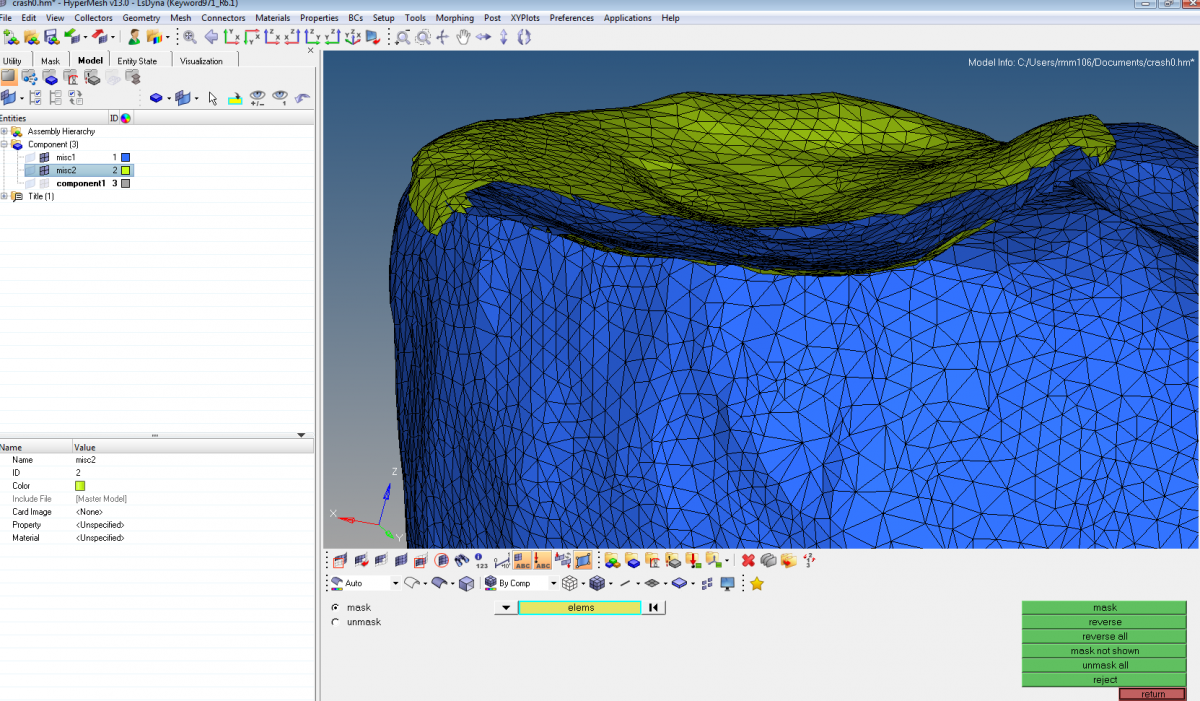Click the yellow 'elems' entity selector field

(580, 607)
